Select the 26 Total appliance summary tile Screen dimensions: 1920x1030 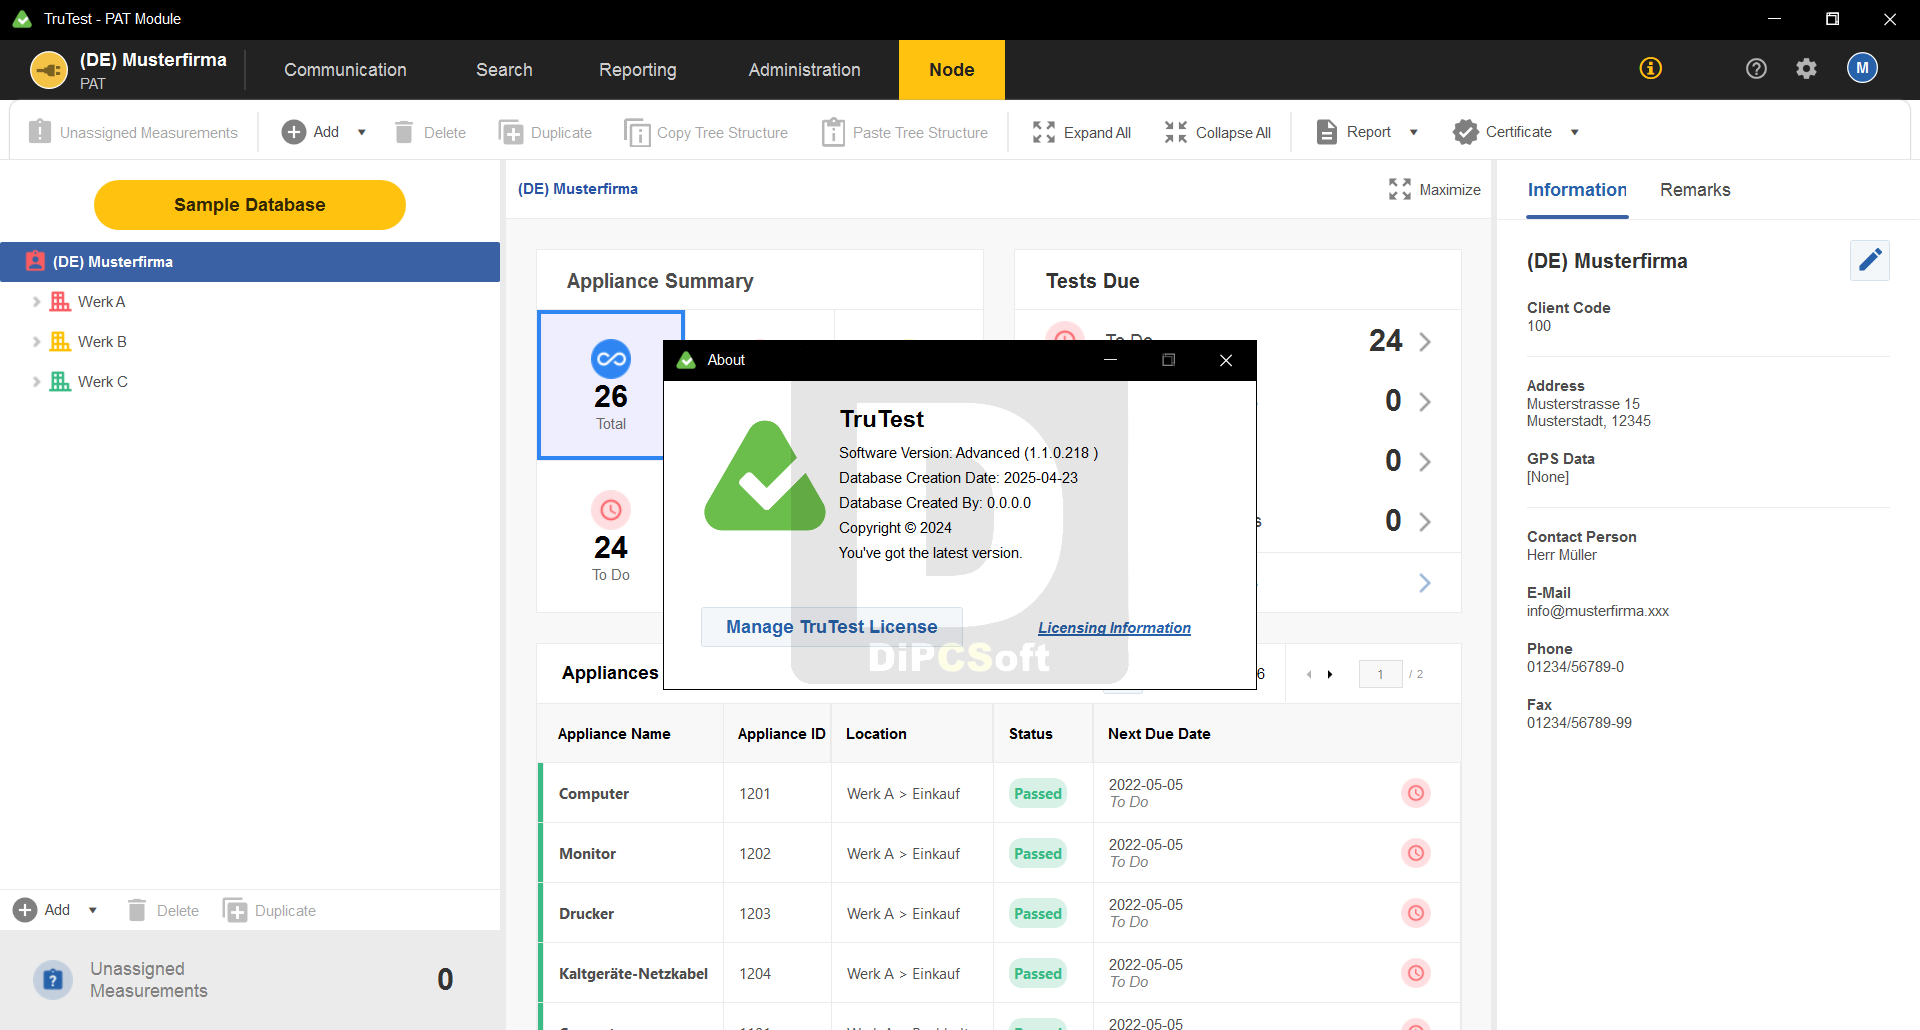[611, 385]
